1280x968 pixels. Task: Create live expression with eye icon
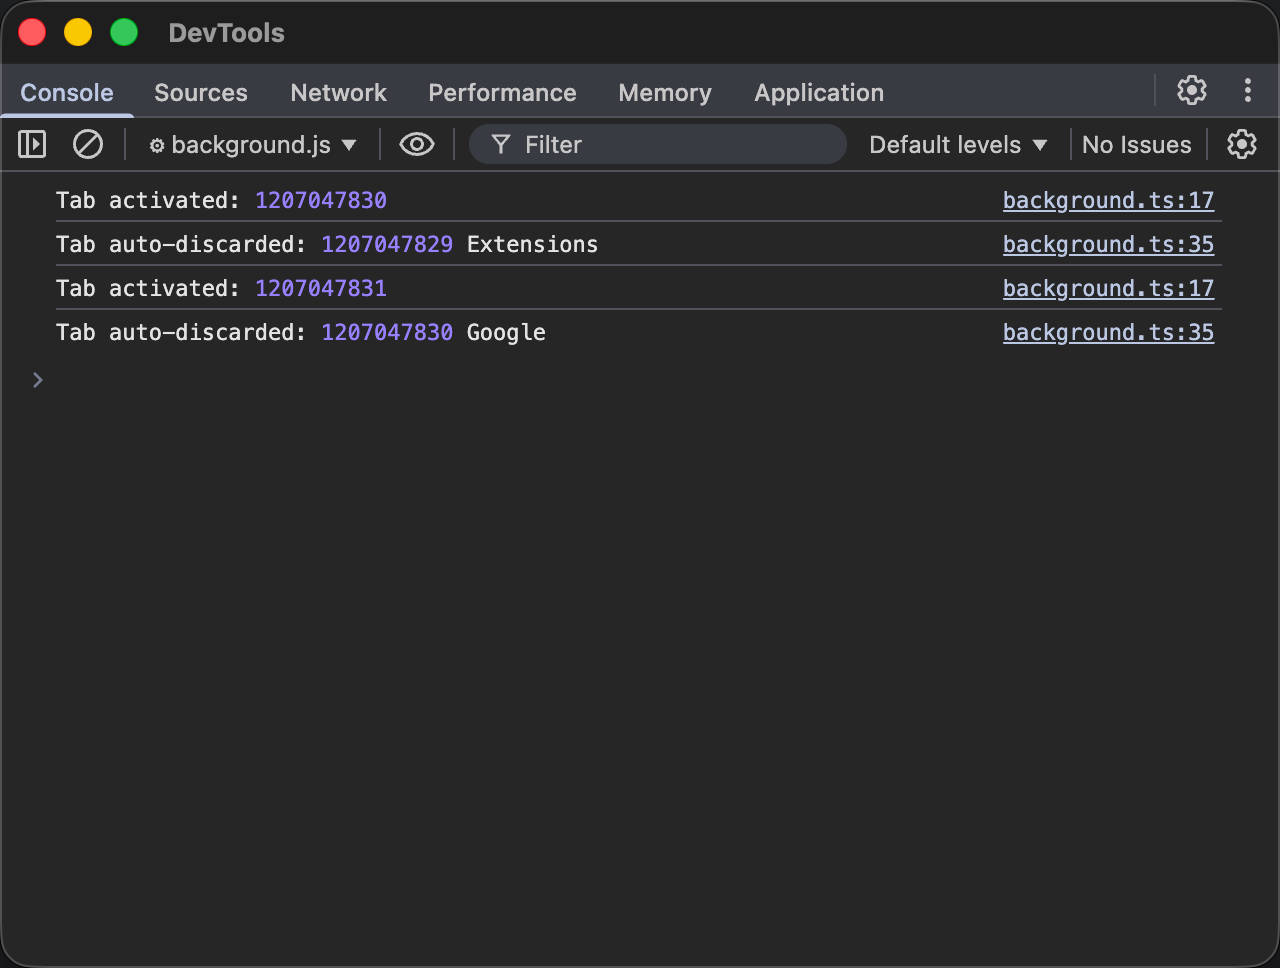click(416, 145)
